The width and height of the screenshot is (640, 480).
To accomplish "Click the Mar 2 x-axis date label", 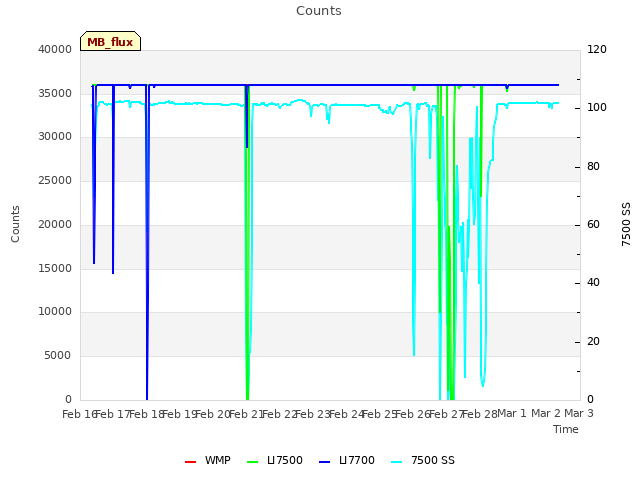I will pyautogui.click(x=546, y=413).
